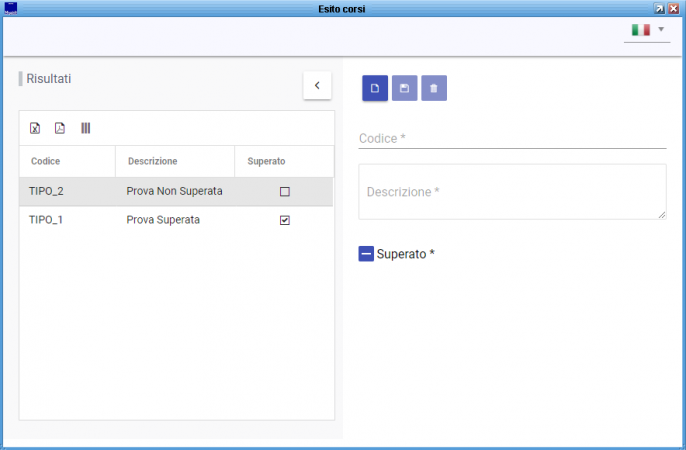Select the TIPO_1 row

[x=47, y=220]
